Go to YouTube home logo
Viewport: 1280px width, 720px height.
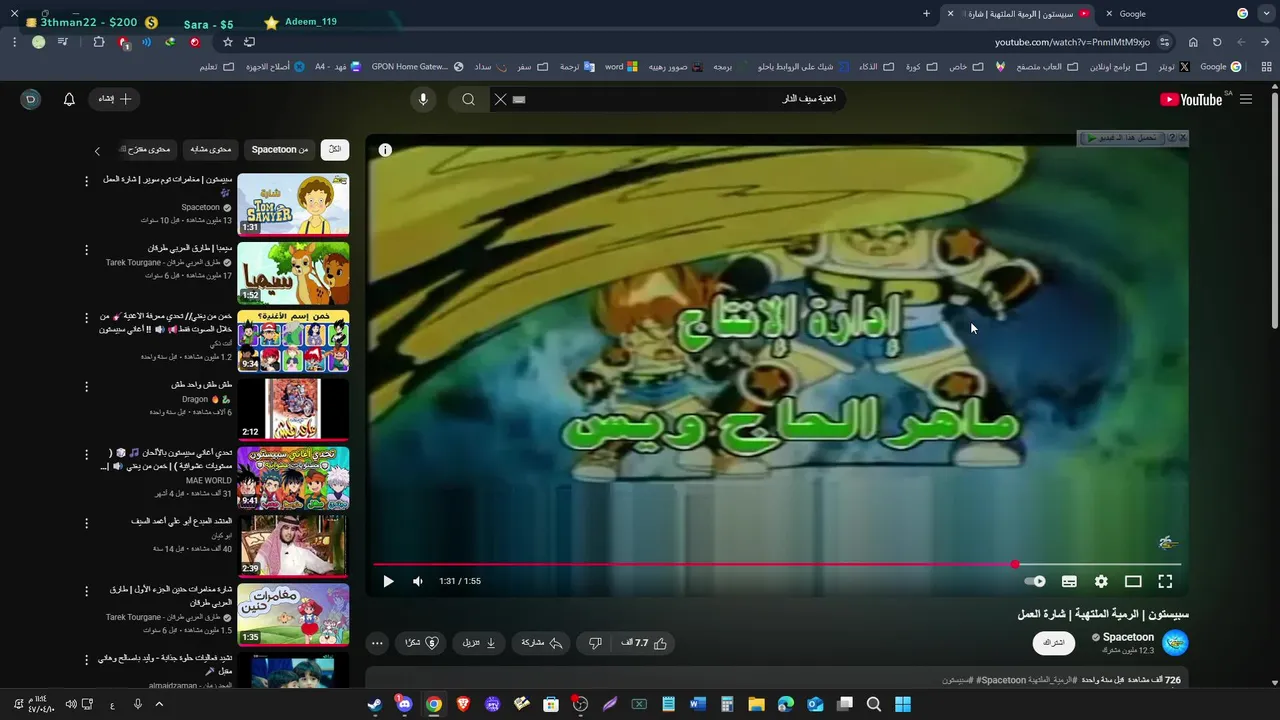[x=1190, y=99]
